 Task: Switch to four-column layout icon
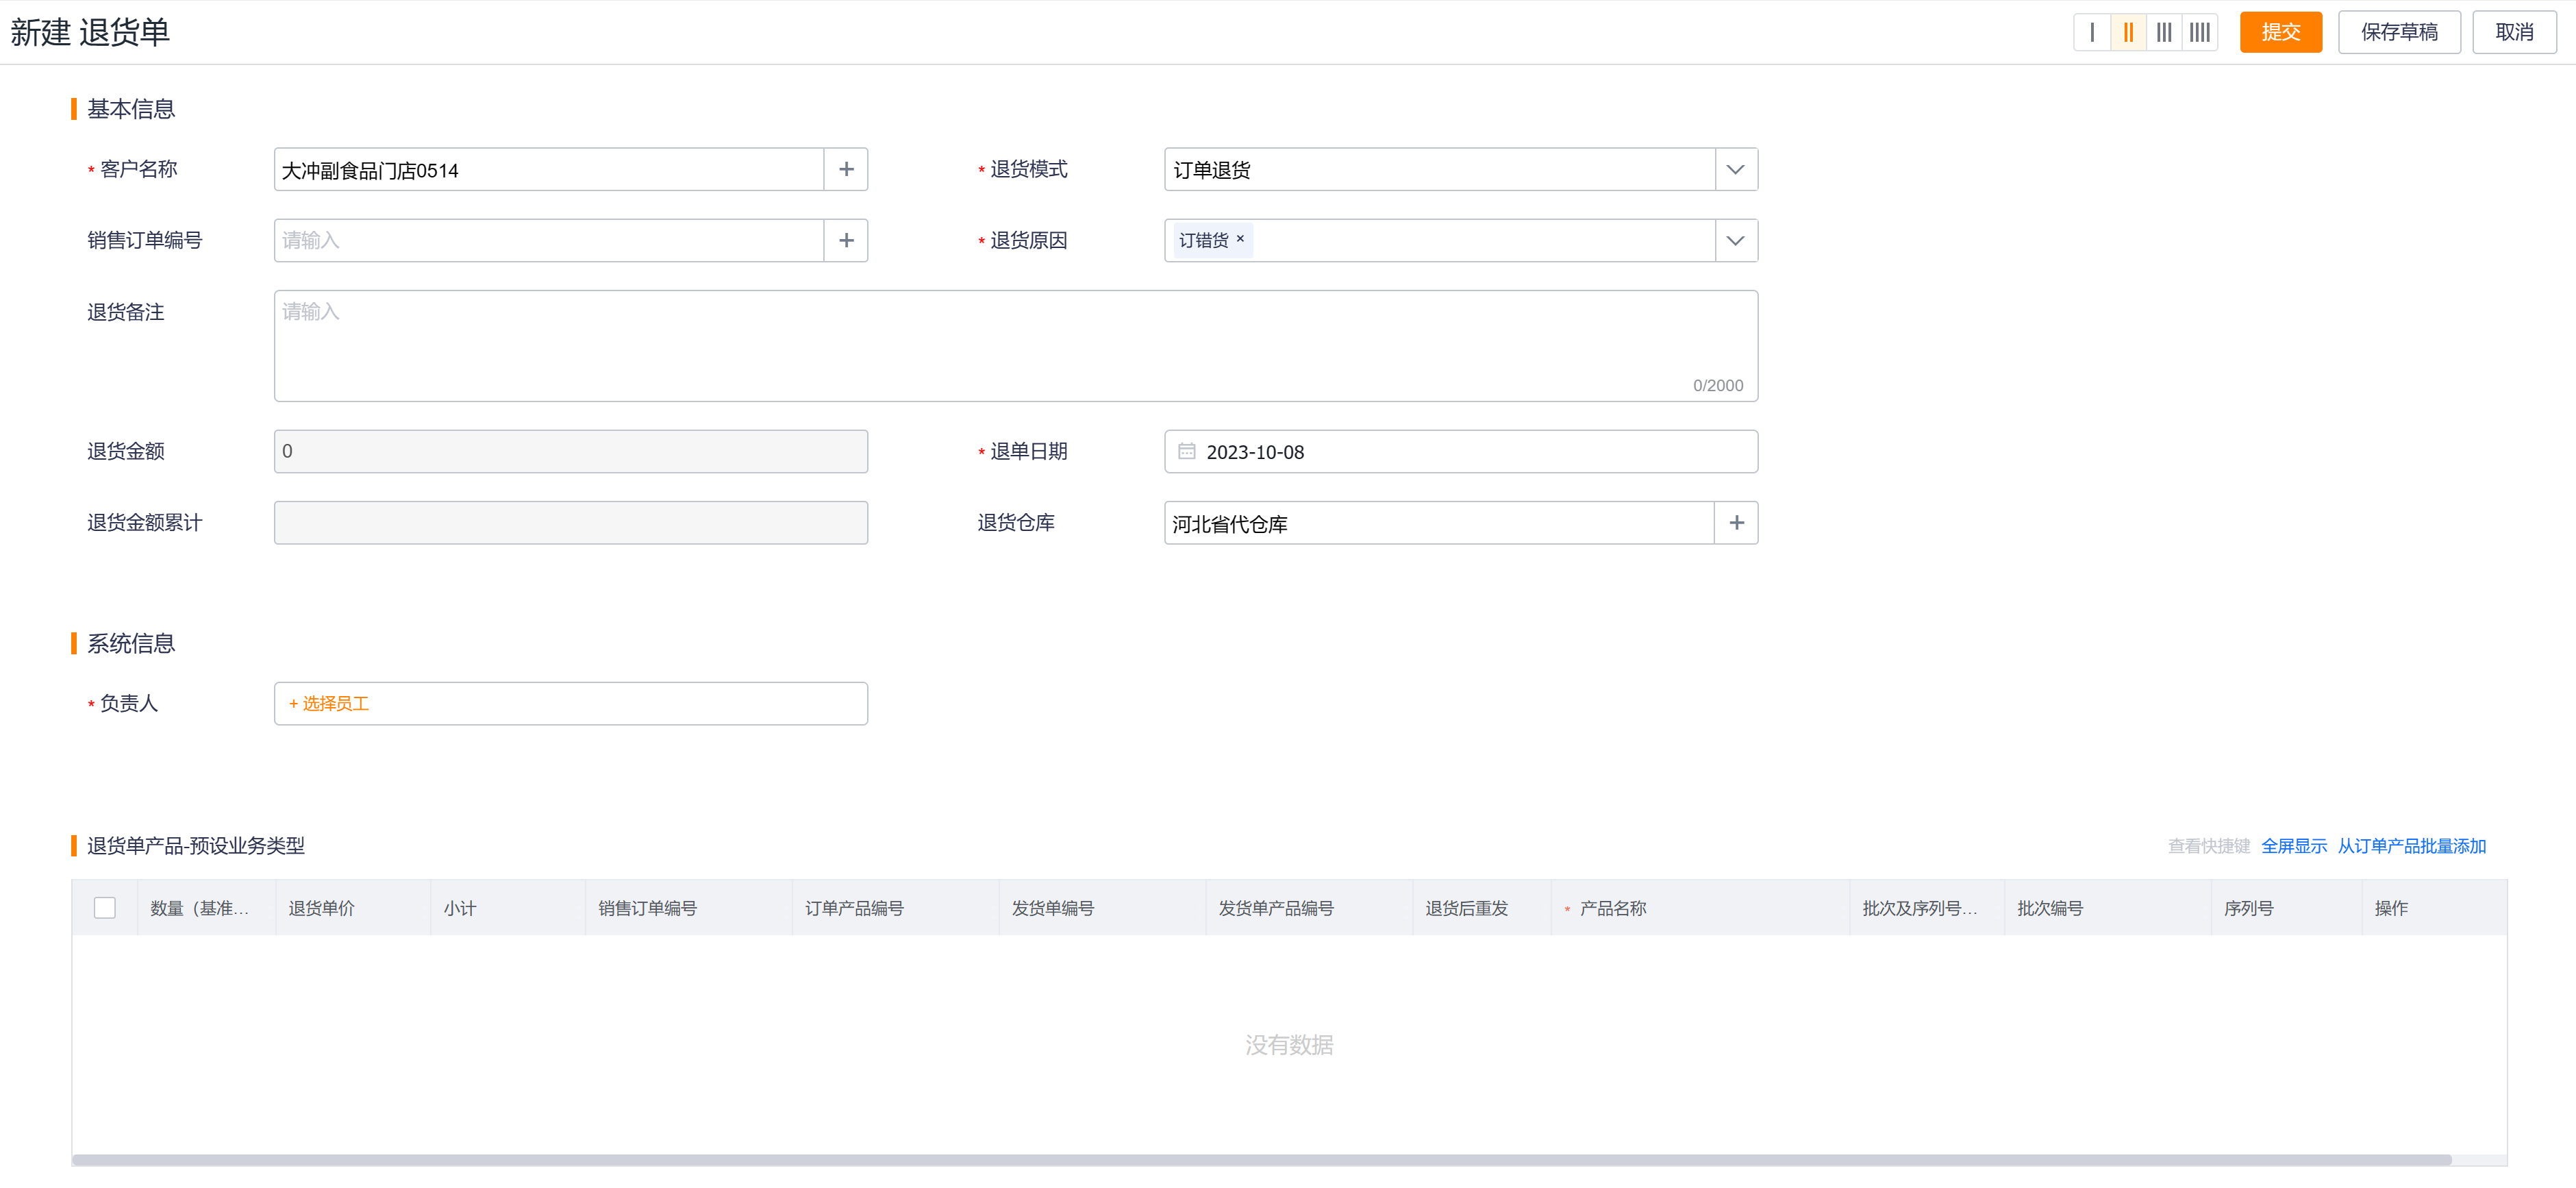pyautogui.click(x=2200, y=32)
